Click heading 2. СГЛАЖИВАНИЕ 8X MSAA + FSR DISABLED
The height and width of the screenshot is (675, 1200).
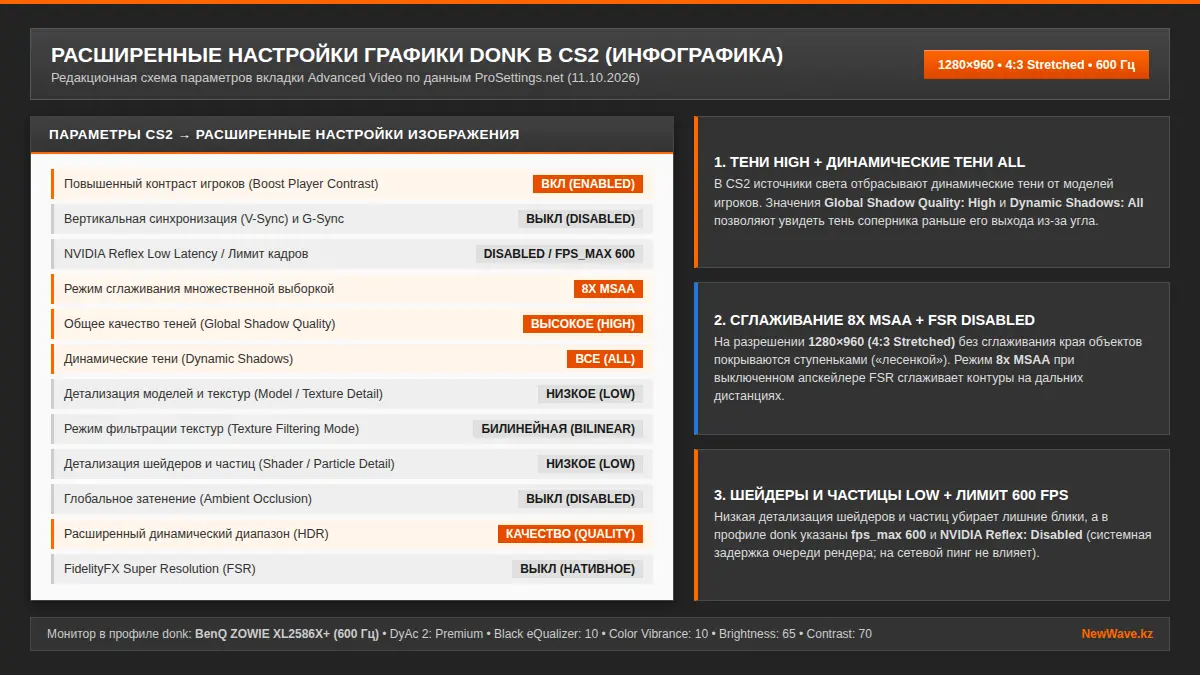tap(874, 320)
